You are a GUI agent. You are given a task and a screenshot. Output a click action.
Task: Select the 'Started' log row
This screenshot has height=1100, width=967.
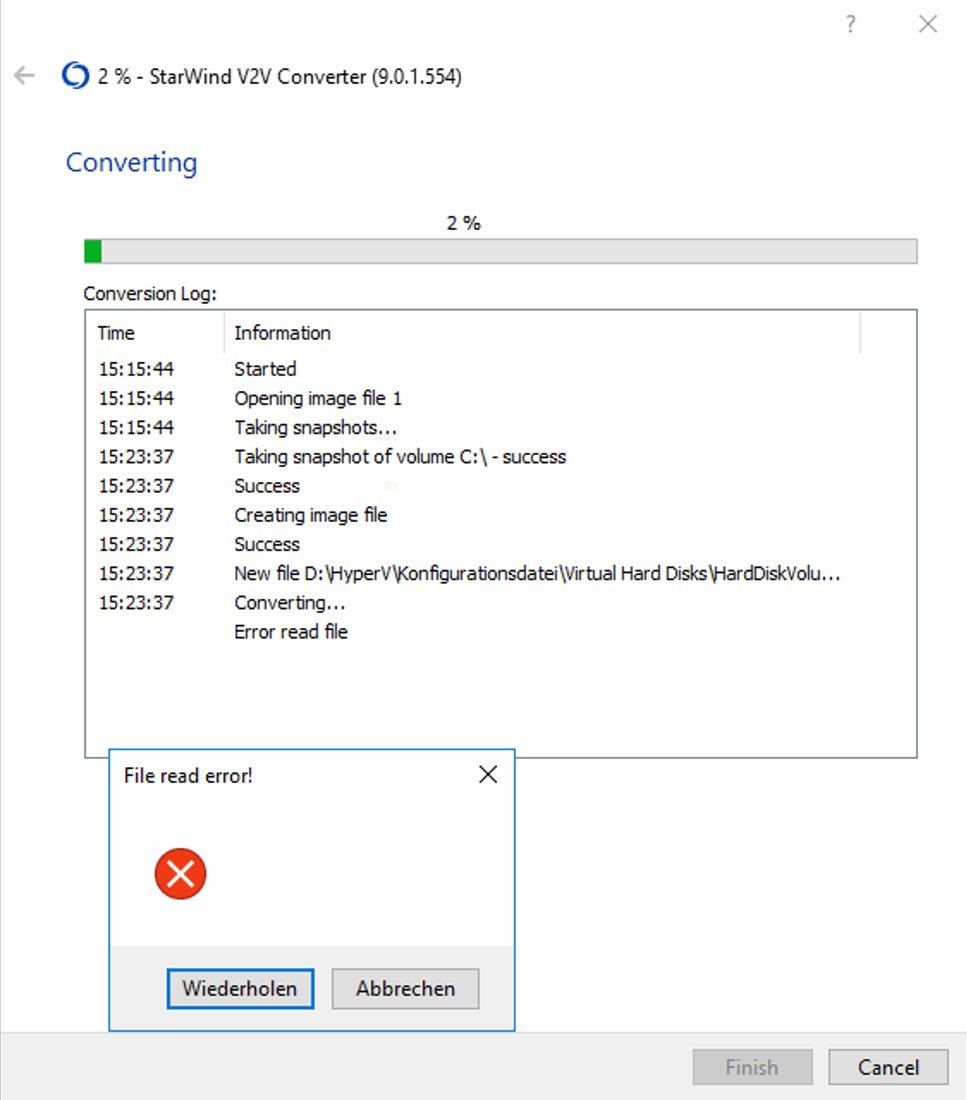pos(500,369)
